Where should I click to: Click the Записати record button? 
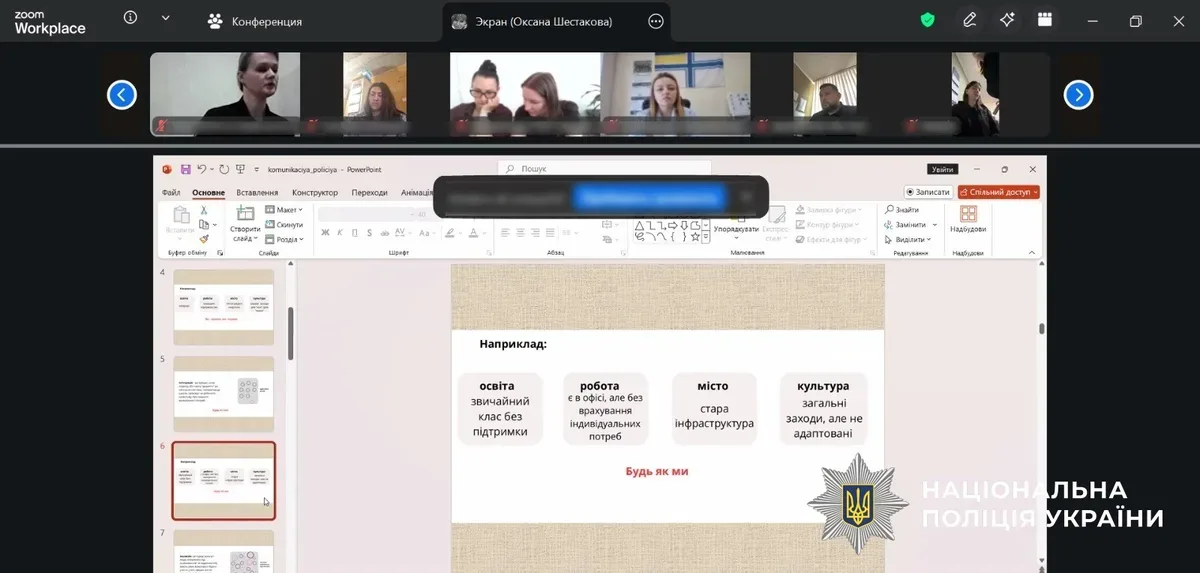929,192
